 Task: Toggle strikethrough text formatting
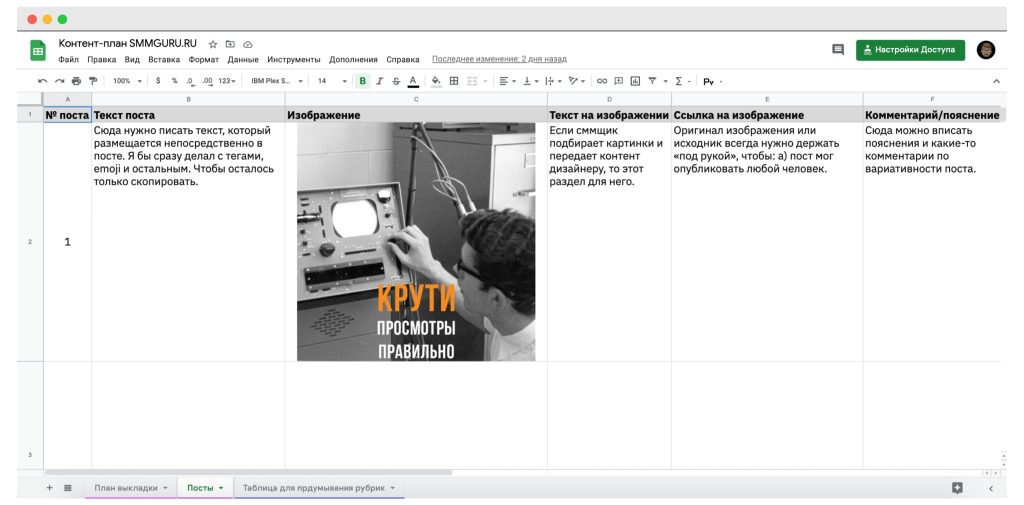pyautogui.click(x=396, y=81)
